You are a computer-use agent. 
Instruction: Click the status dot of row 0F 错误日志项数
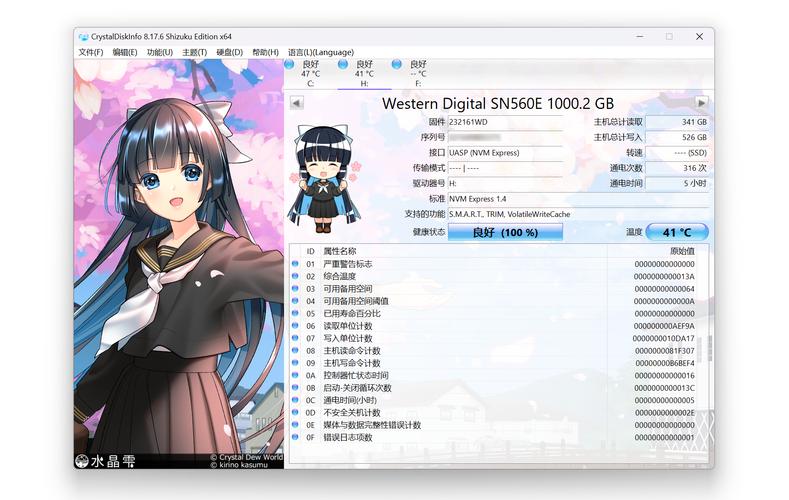295,437
